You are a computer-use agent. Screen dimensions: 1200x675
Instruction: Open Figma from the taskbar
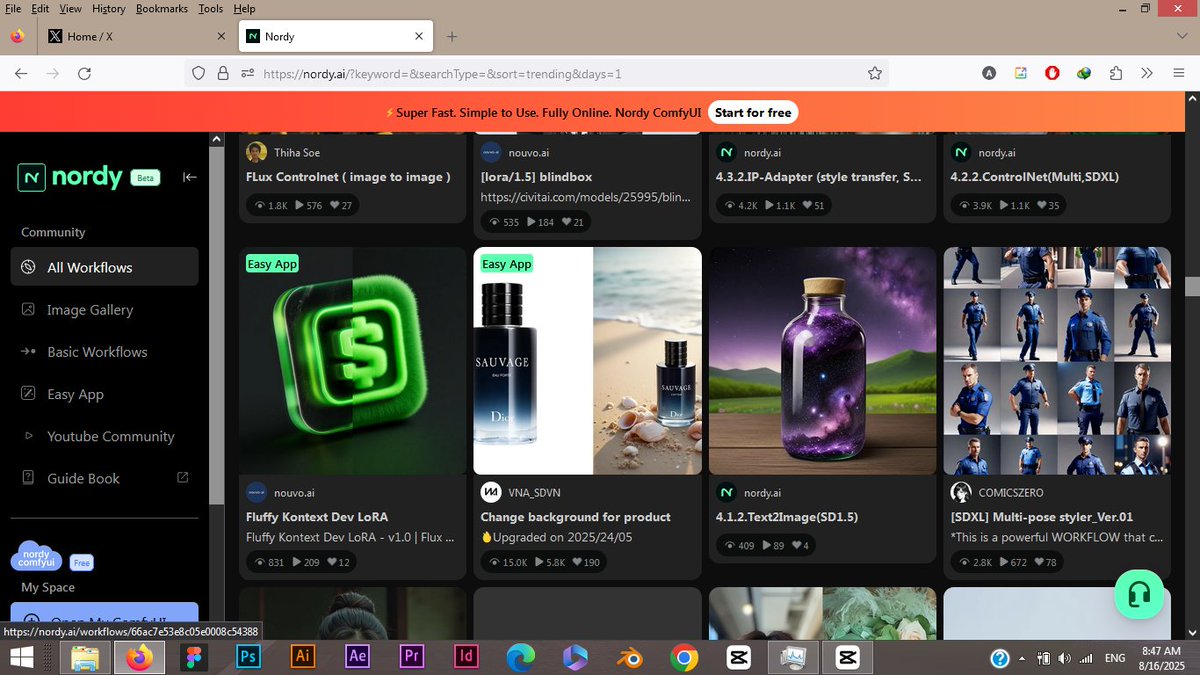click(193, 657)
